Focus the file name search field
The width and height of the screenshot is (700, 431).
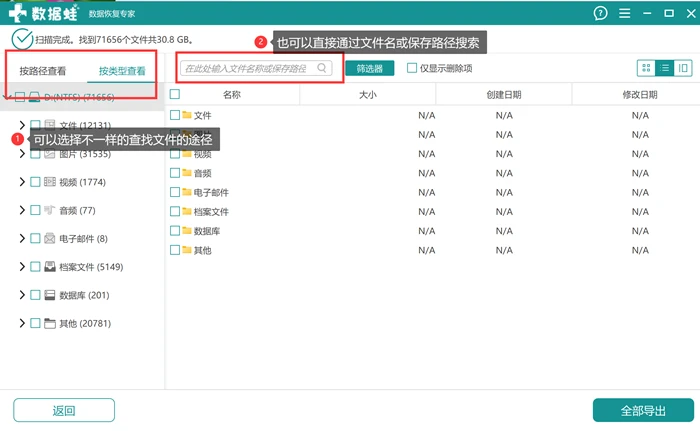256,68
